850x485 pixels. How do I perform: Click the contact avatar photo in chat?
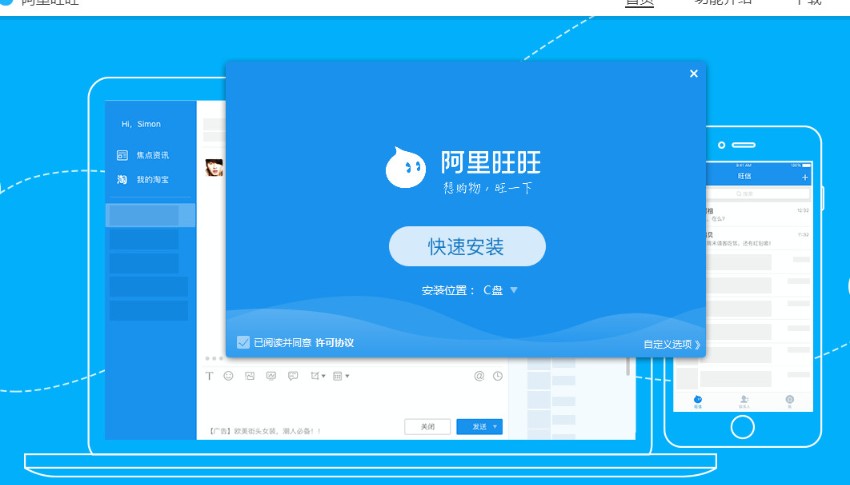(214, 167)
